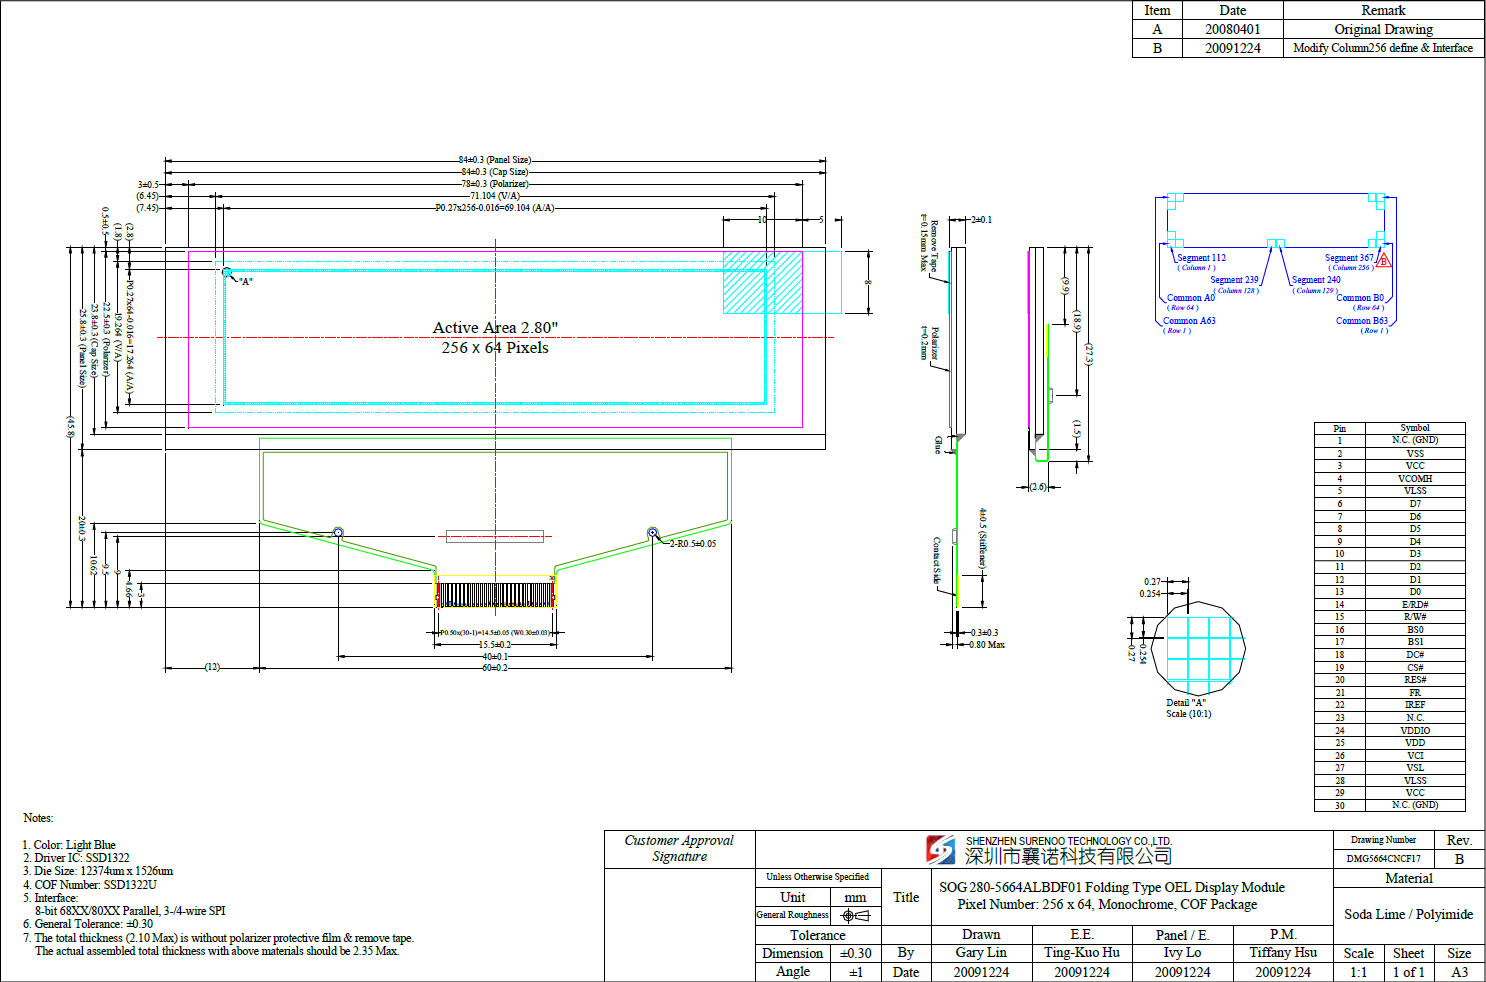The width and height of the screenshot is (1486, 982).
Task: Click the P.M. name Tiffany Hsu
Action: point(1283,953)
